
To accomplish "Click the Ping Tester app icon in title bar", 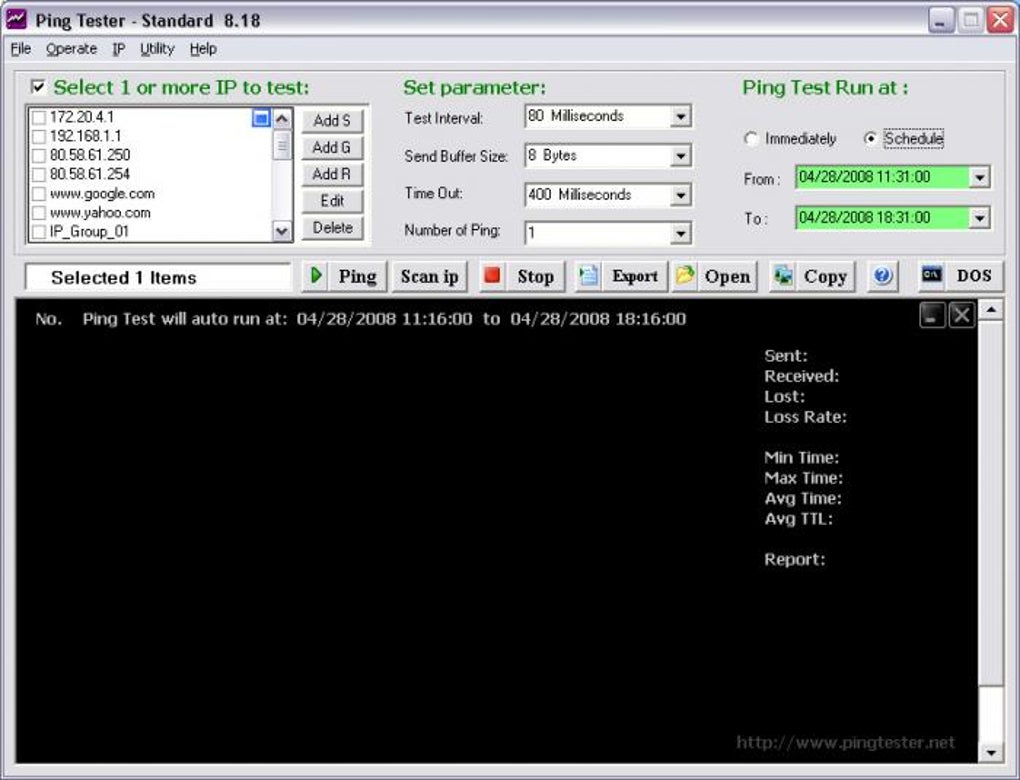I will pyautogui.click(x=15, y=20).
